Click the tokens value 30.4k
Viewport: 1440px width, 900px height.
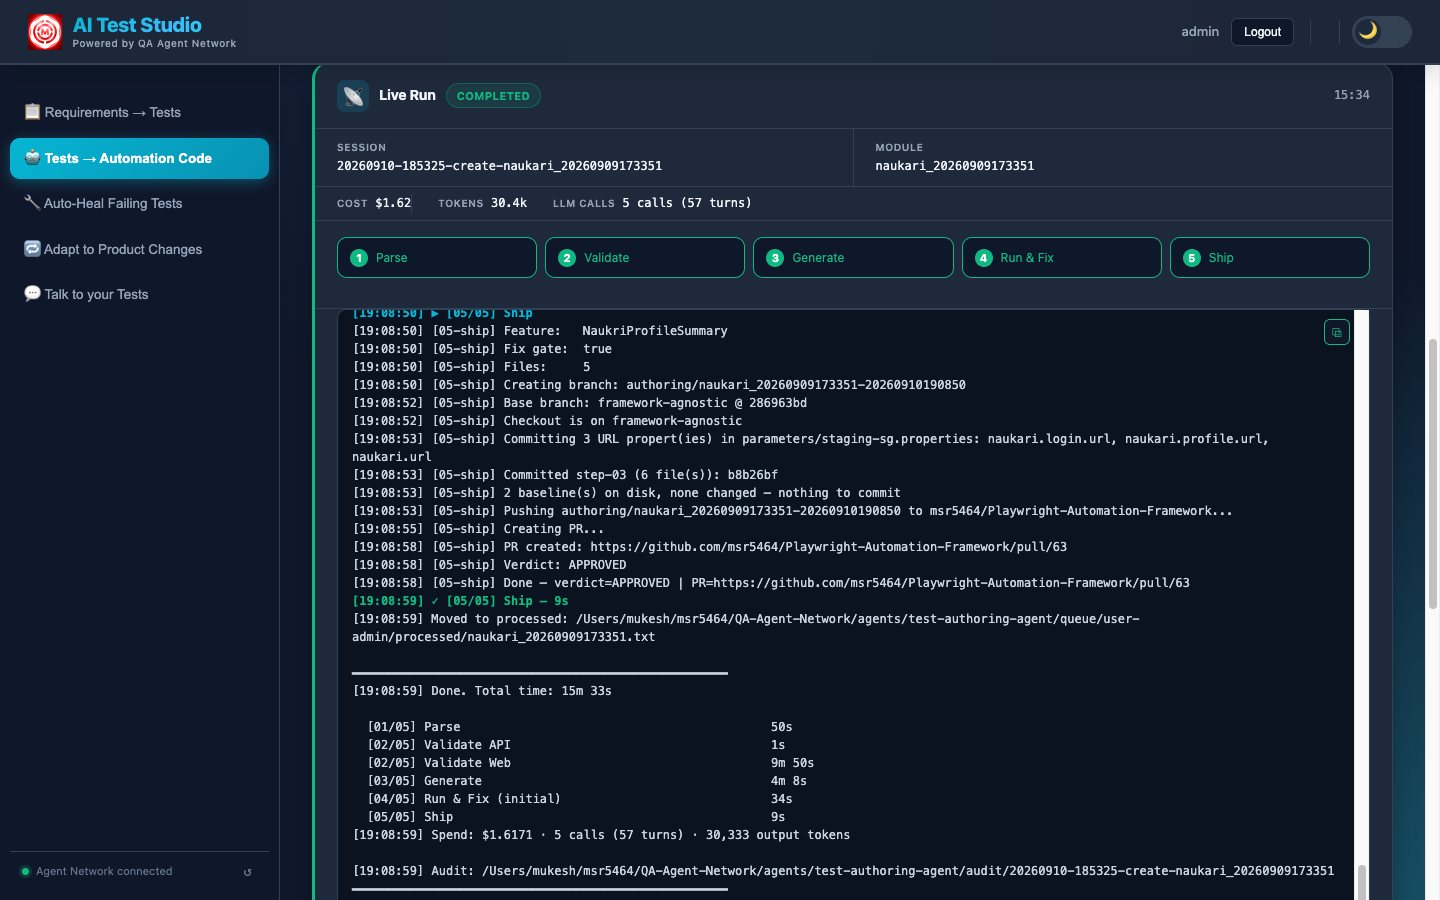click(509, 203)
